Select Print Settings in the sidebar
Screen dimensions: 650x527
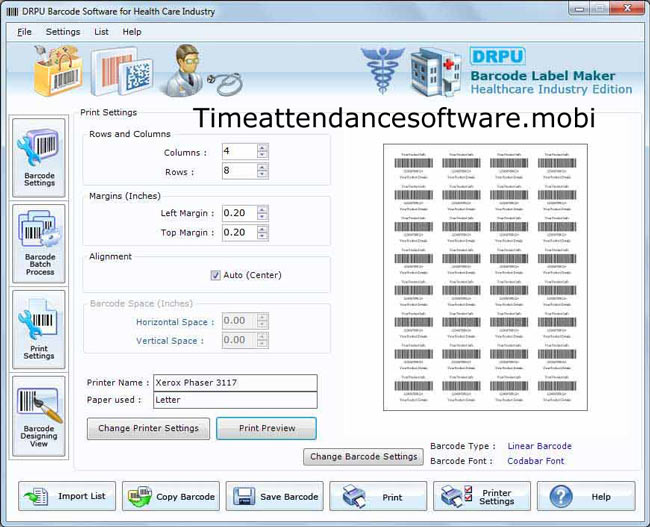39,330
